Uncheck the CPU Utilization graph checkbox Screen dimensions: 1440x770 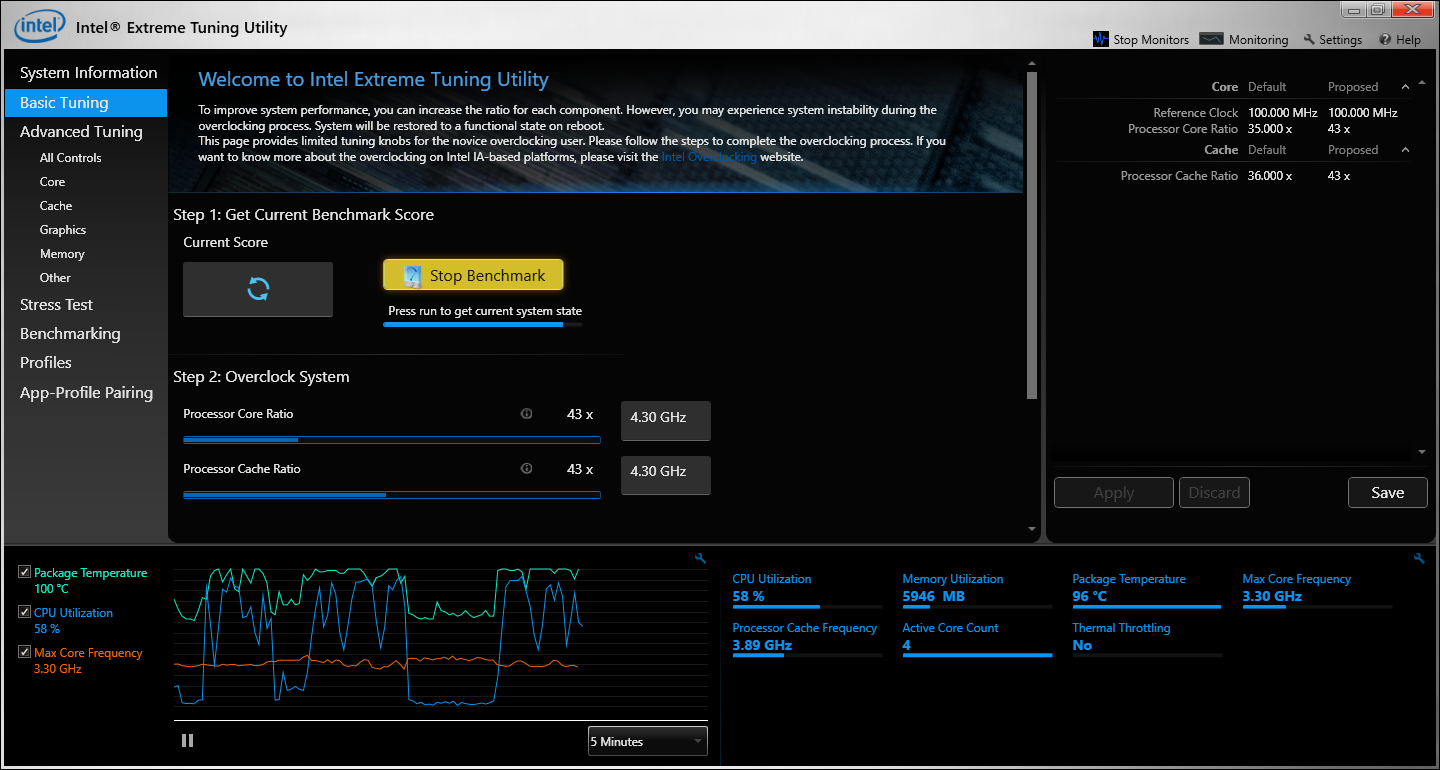(24, 612)
